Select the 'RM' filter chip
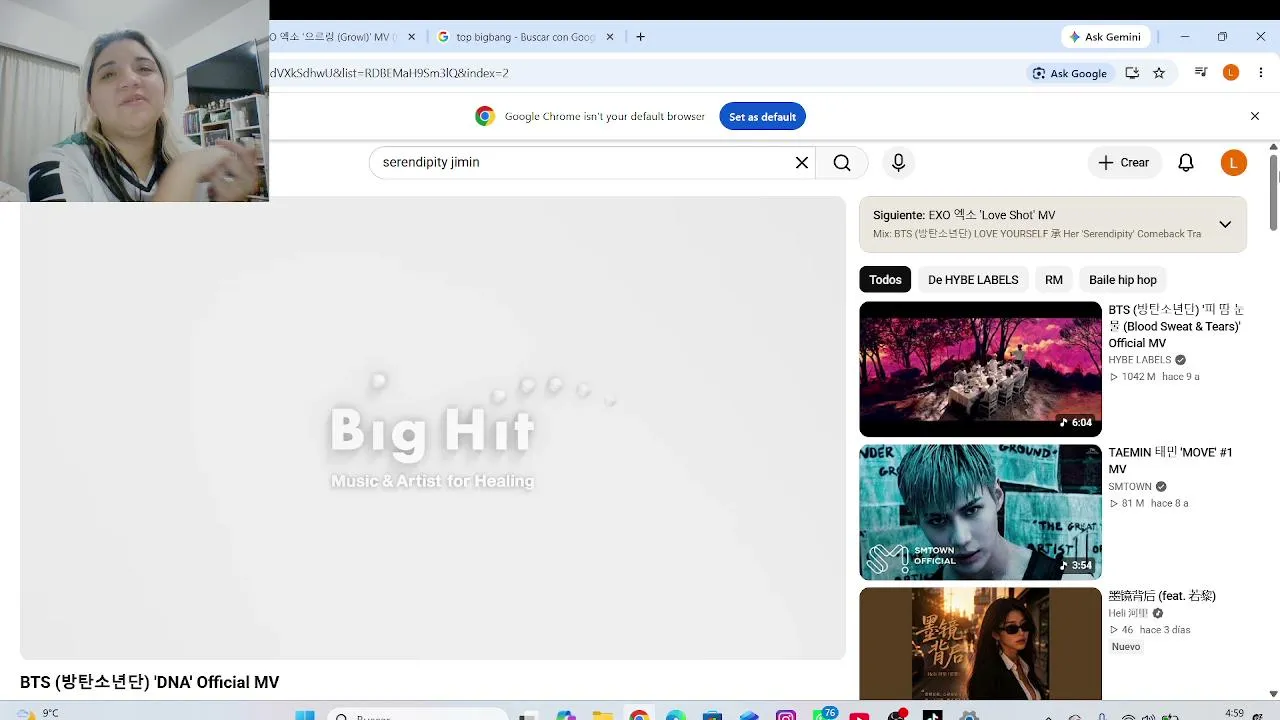Viewport: 1280px width, 720px height. [x=1054, y=280]
